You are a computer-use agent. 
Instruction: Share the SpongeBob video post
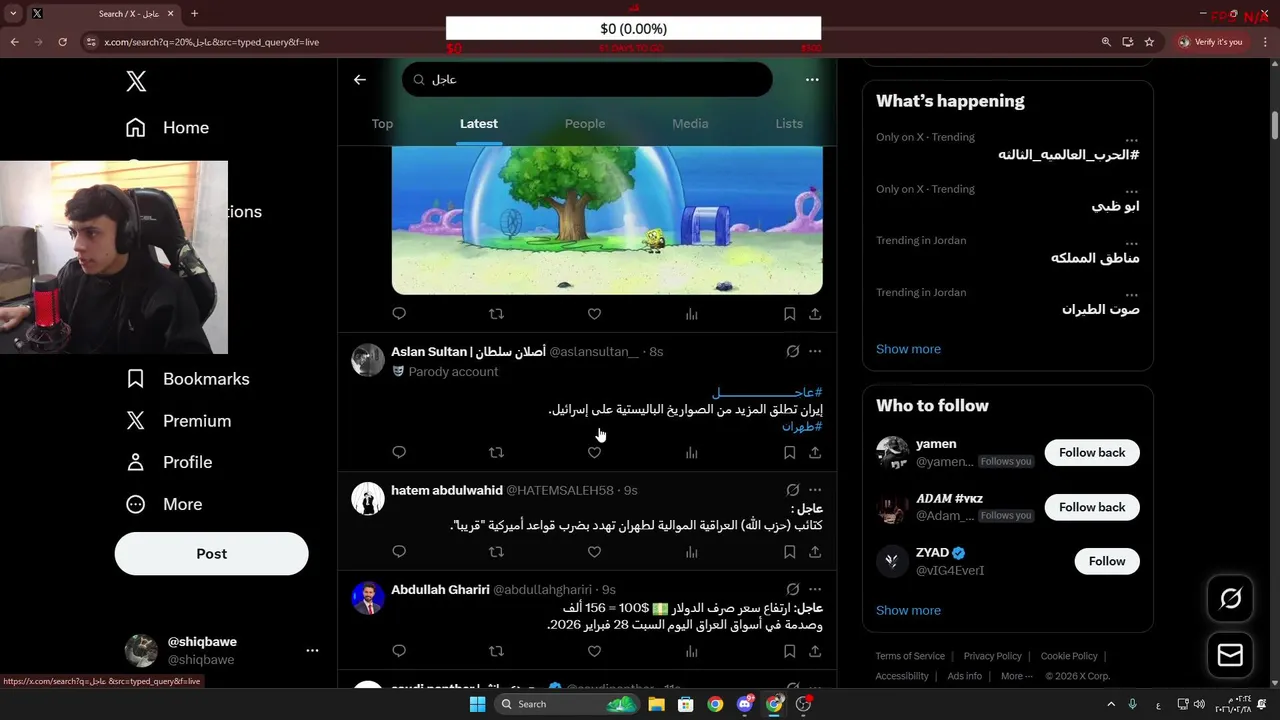(x=815, y=314)
